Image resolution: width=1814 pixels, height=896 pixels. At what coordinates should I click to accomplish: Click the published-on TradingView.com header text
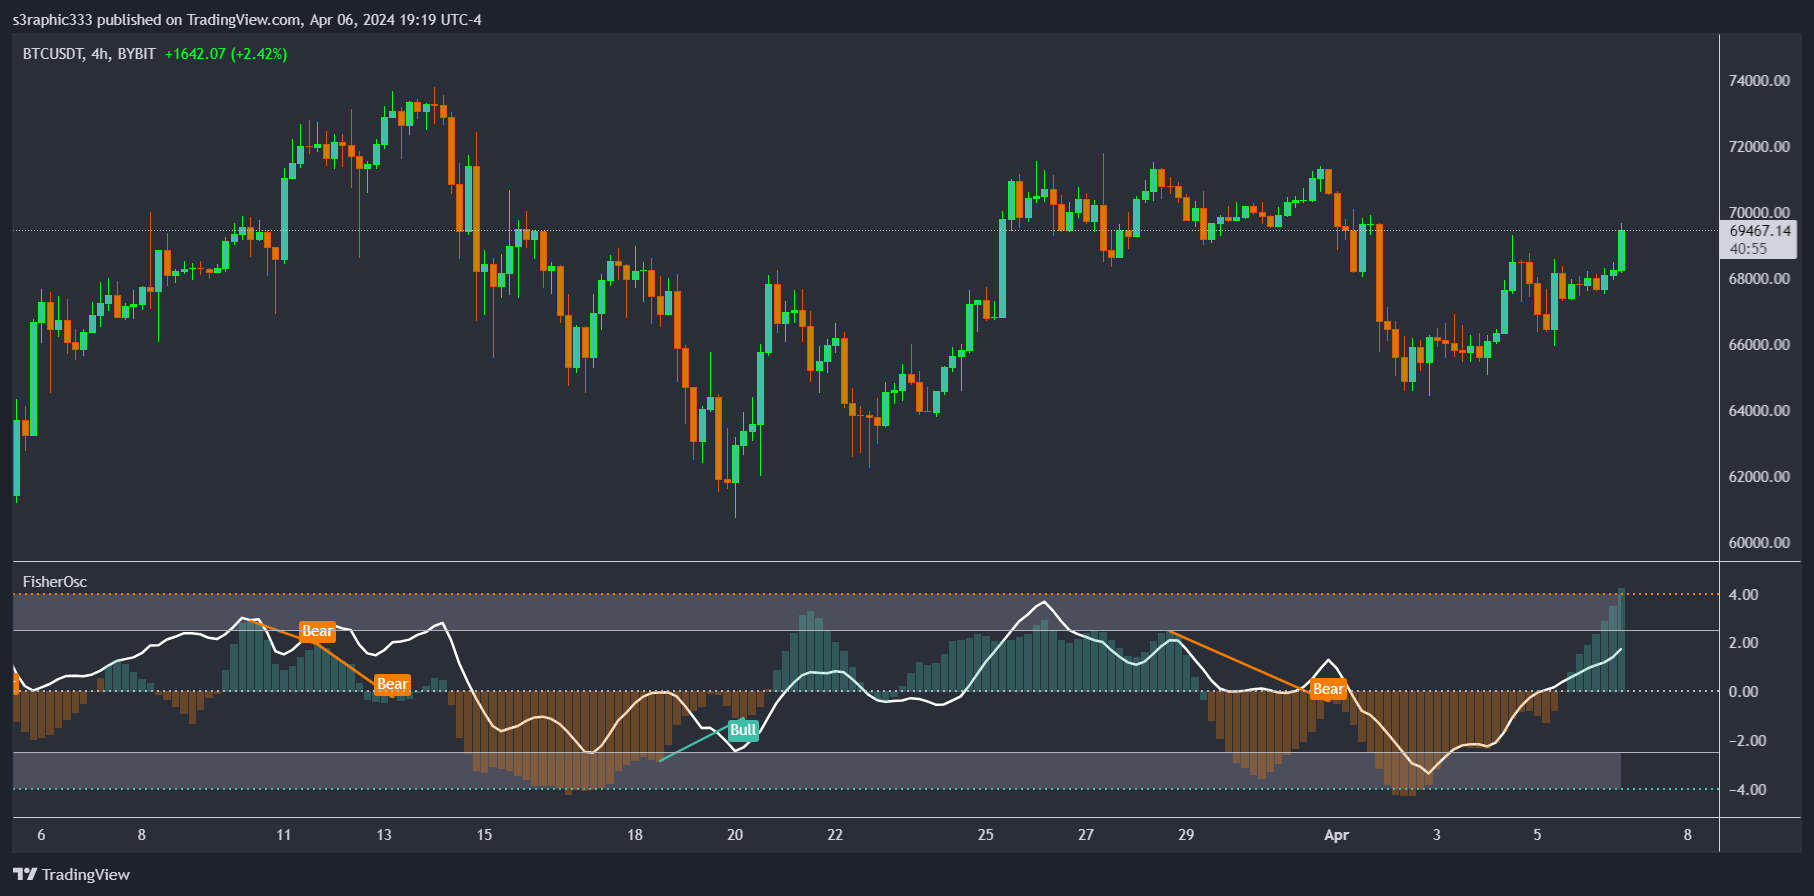[247, 20]
